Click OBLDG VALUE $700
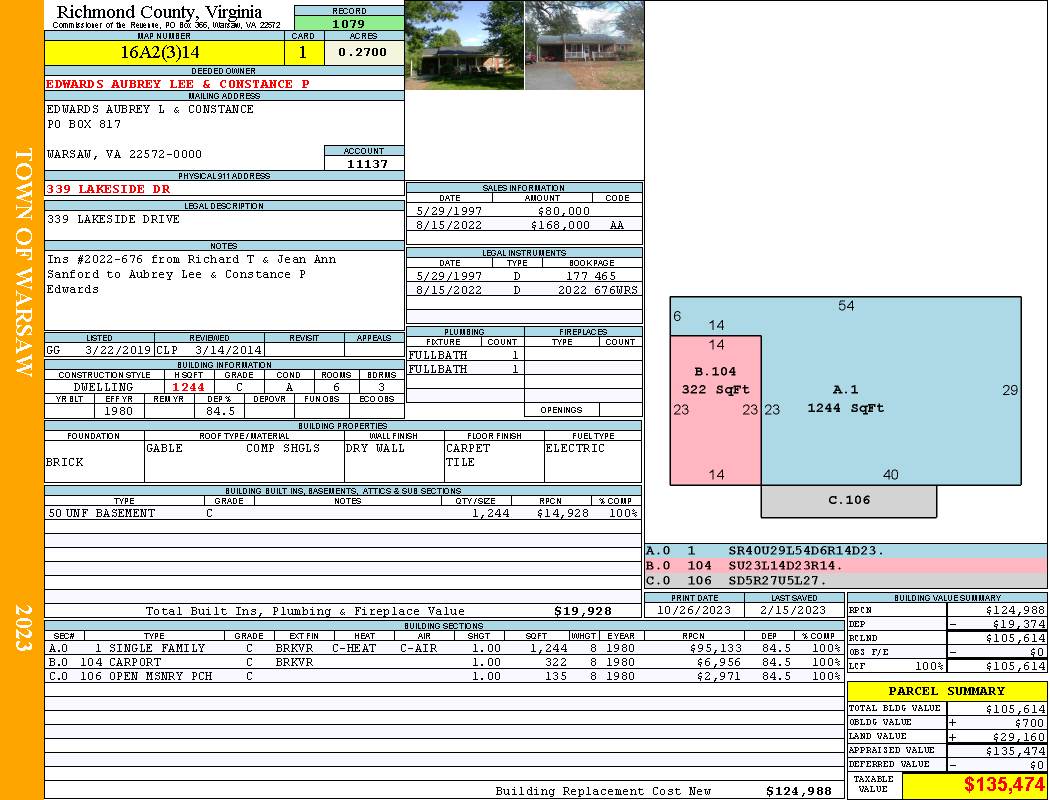This screenshot has height=800, width=1050. 1030,723
